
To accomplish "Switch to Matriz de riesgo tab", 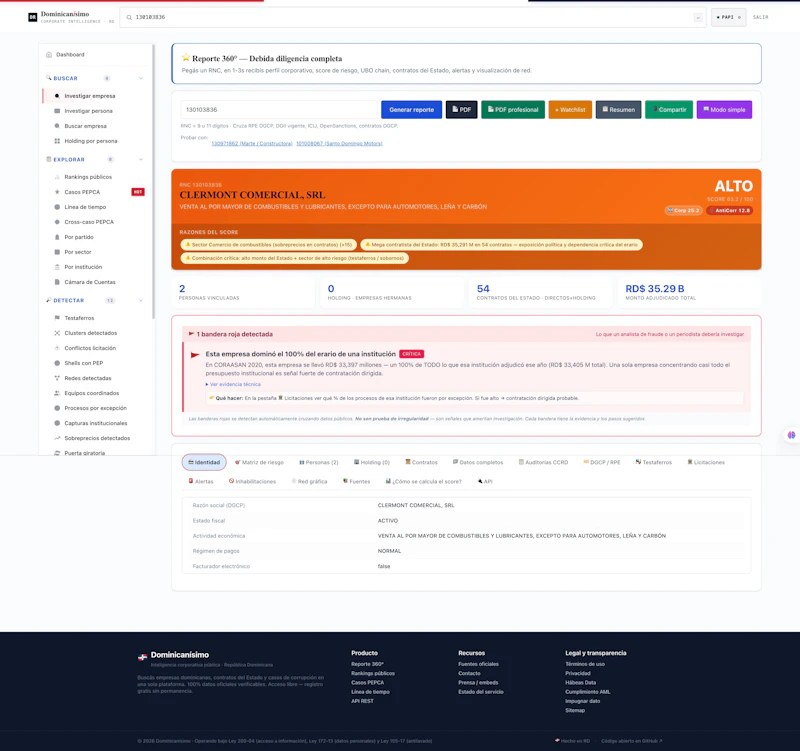I will [x=259, y=462].
